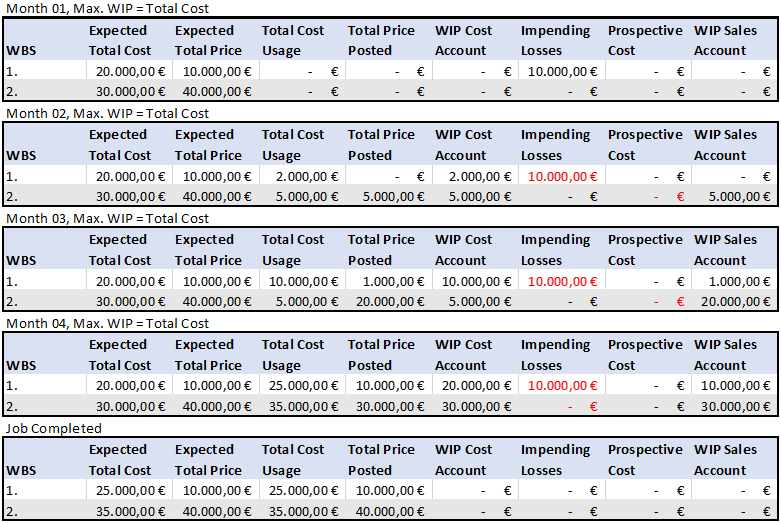The height and width of the screenshot is (523, 781).
Task: Click Month 02 WIP Sales Account 5.000,00 € cell
Action: pos(733,196)
